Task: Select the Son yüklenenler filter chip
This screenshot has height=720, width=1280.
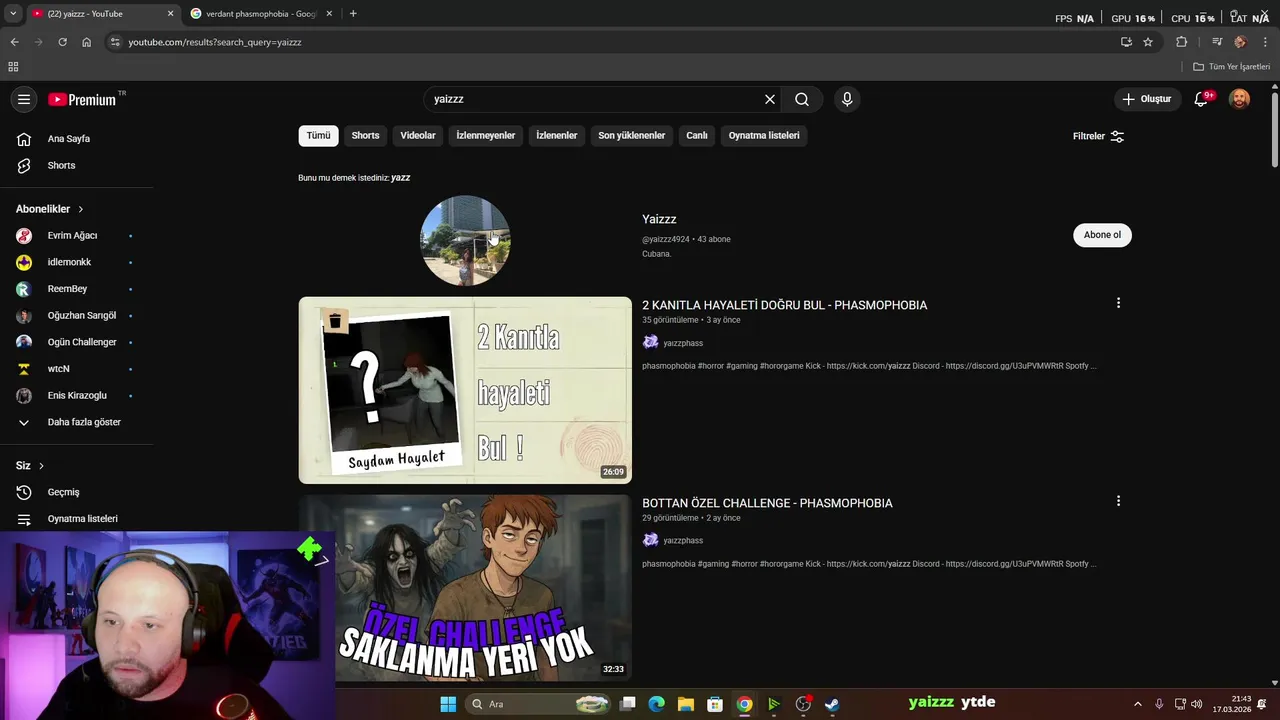Action: [632, 136]
